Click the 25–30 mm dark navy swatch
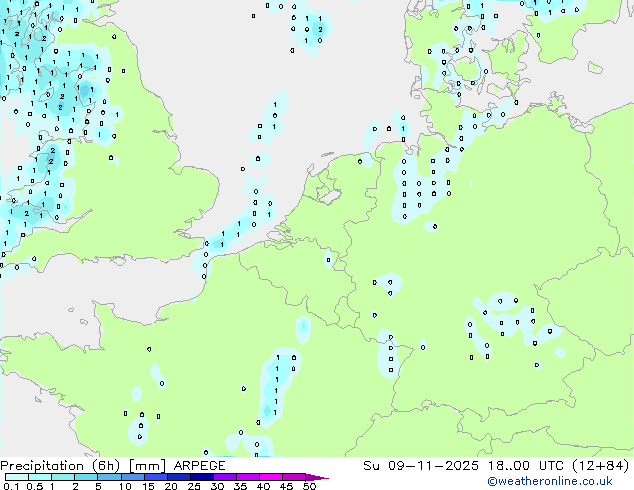 (x=201, y=477)
